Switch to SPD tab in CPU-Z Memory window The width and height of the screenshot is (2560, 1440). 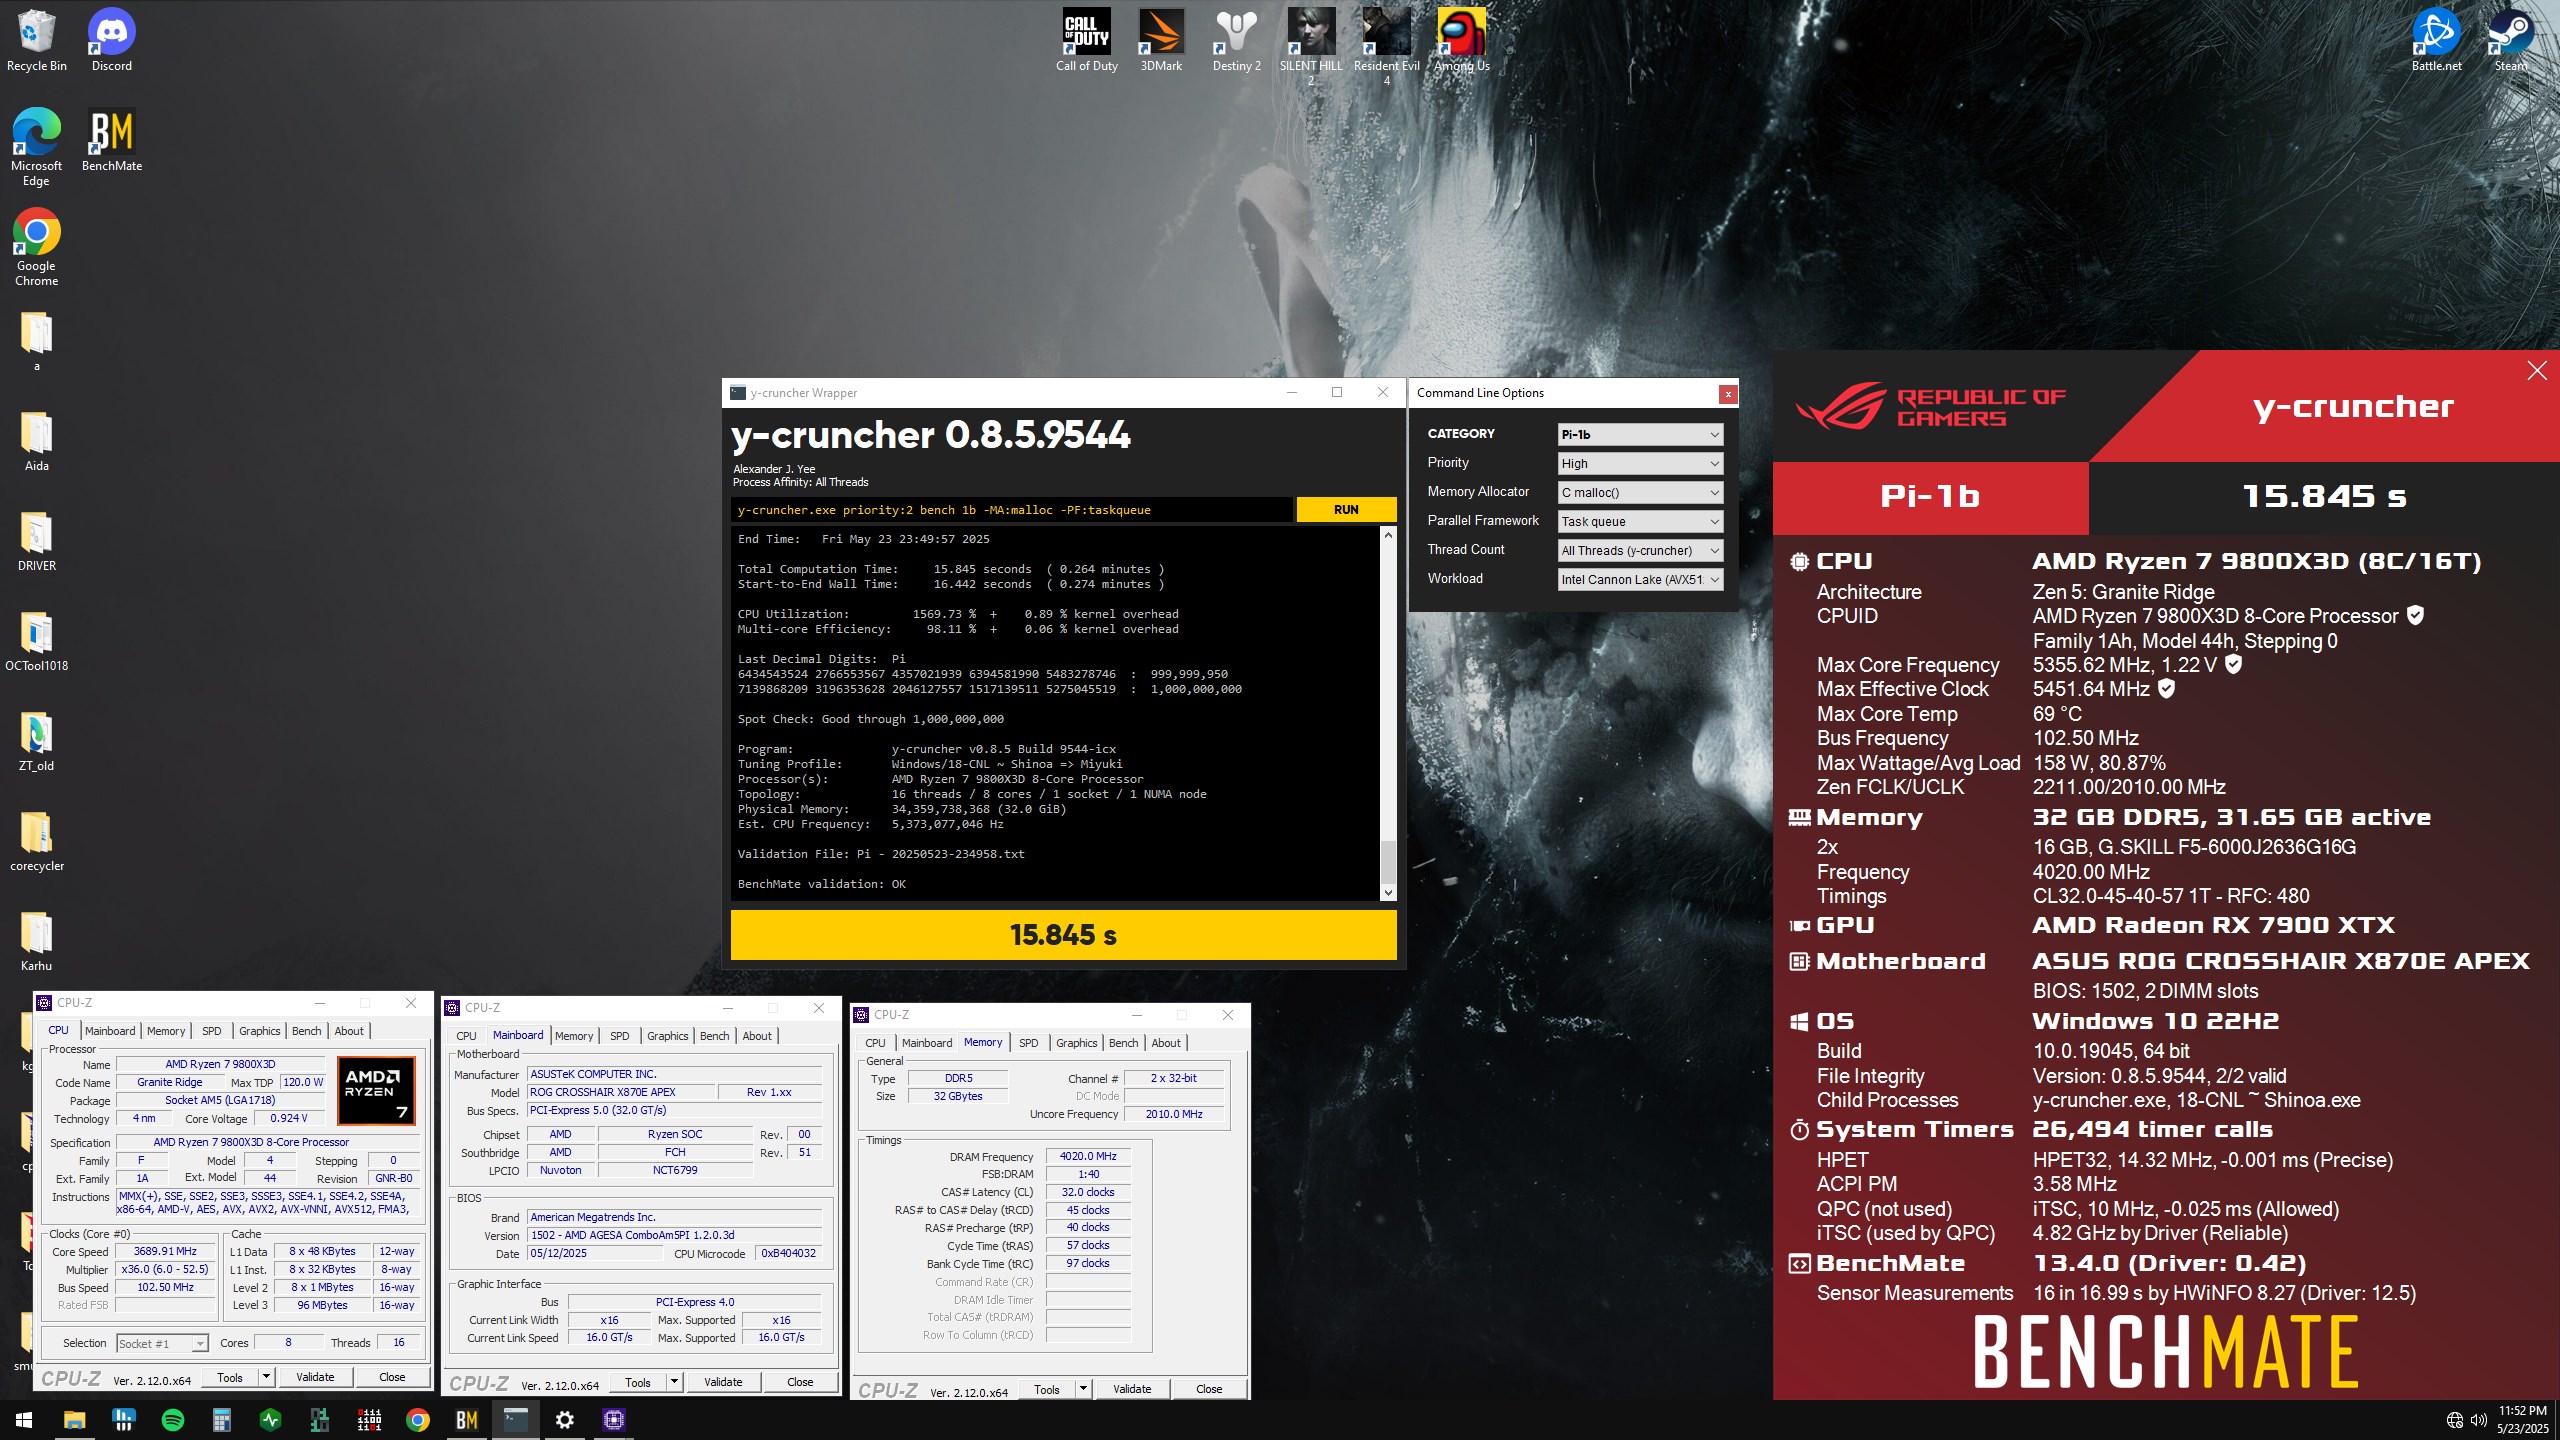click(1028, 1042)
